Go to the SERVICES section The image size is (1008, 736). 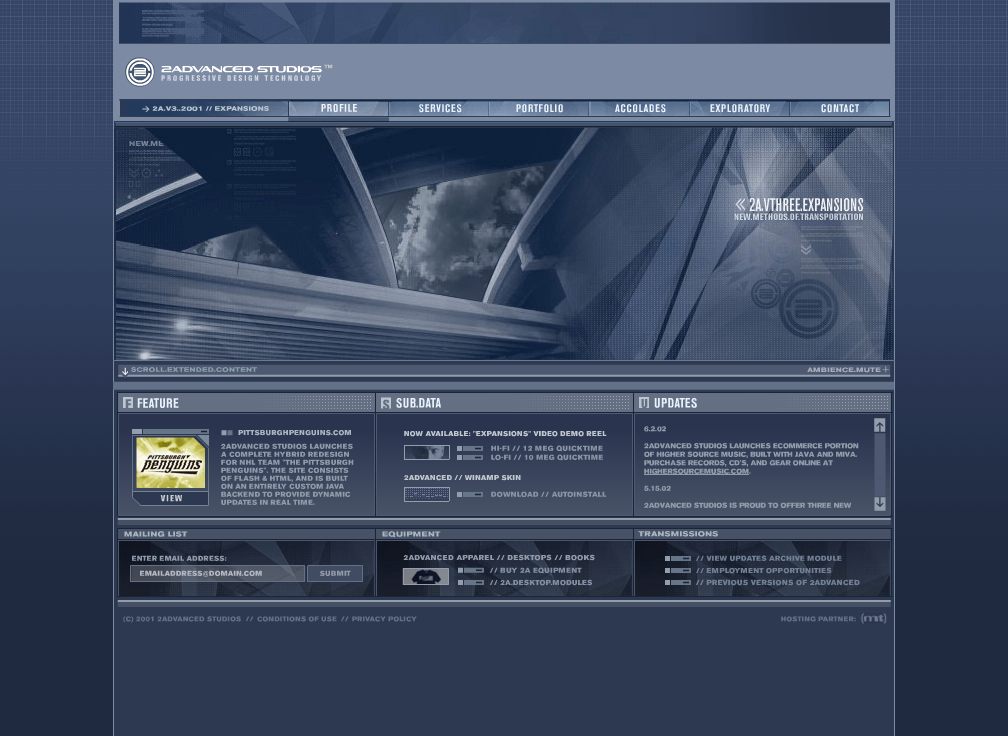tap(440, 109)
